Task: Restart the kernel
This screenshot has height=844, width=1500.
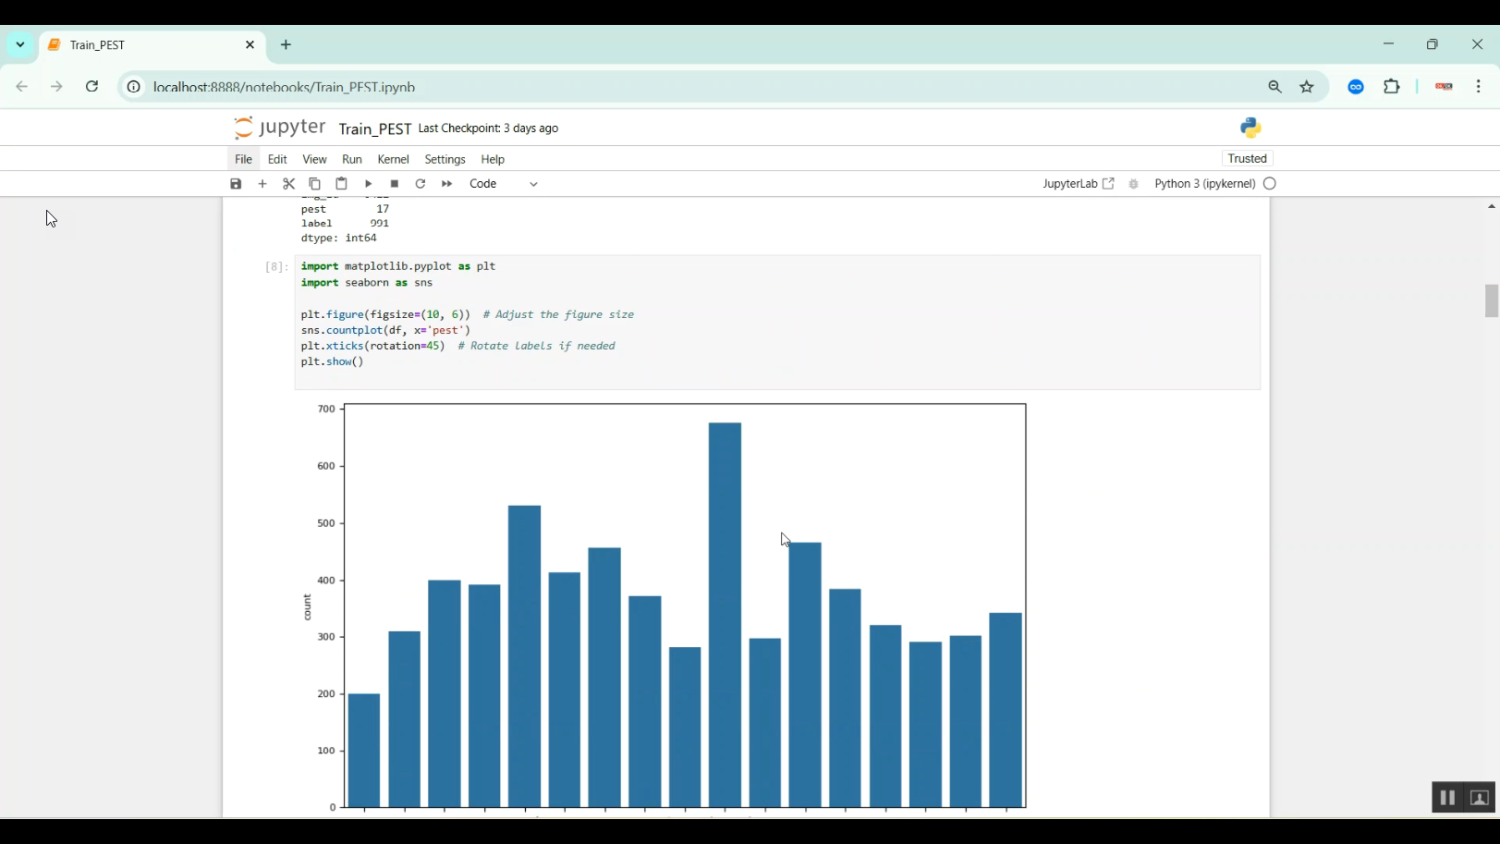Action: click(x=420, y=184)
